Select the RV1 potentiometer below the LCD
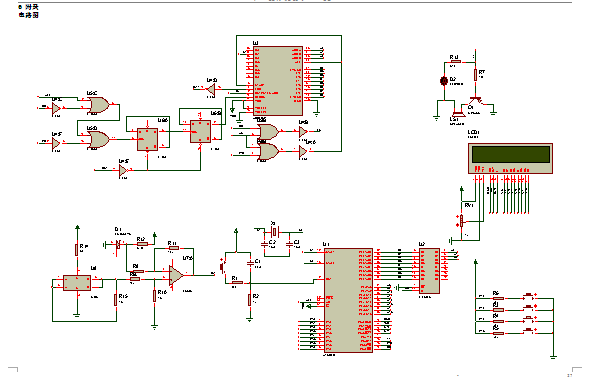 tap(461, 220)
